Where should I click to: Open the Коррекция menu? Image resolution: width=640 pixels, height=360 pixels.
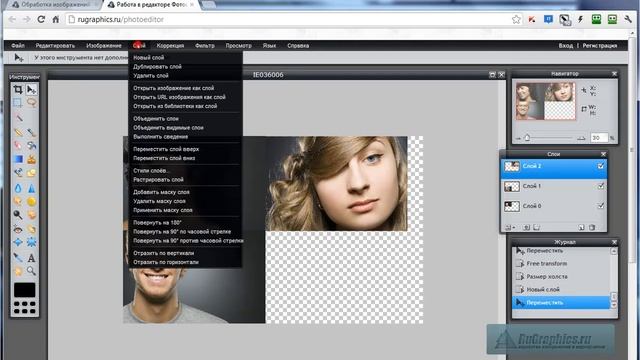(170, 46)
